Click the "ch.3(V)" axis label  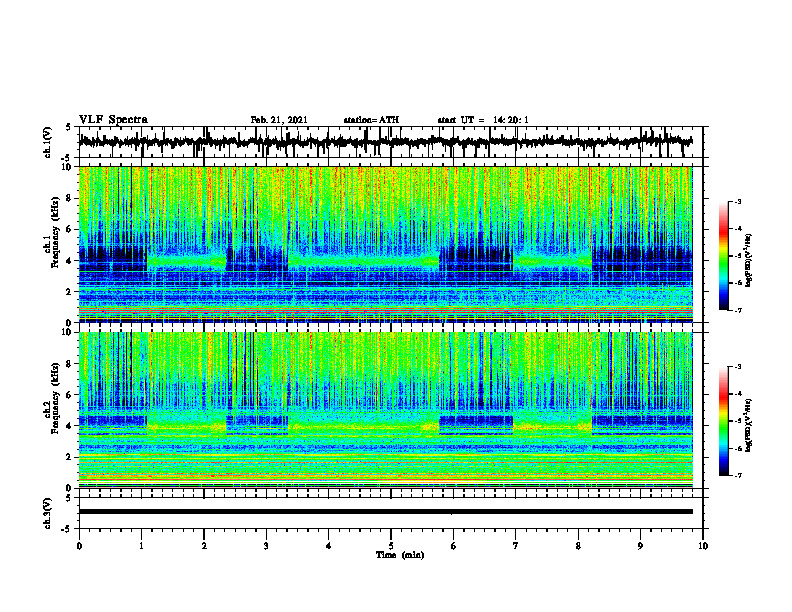[48, 513]
